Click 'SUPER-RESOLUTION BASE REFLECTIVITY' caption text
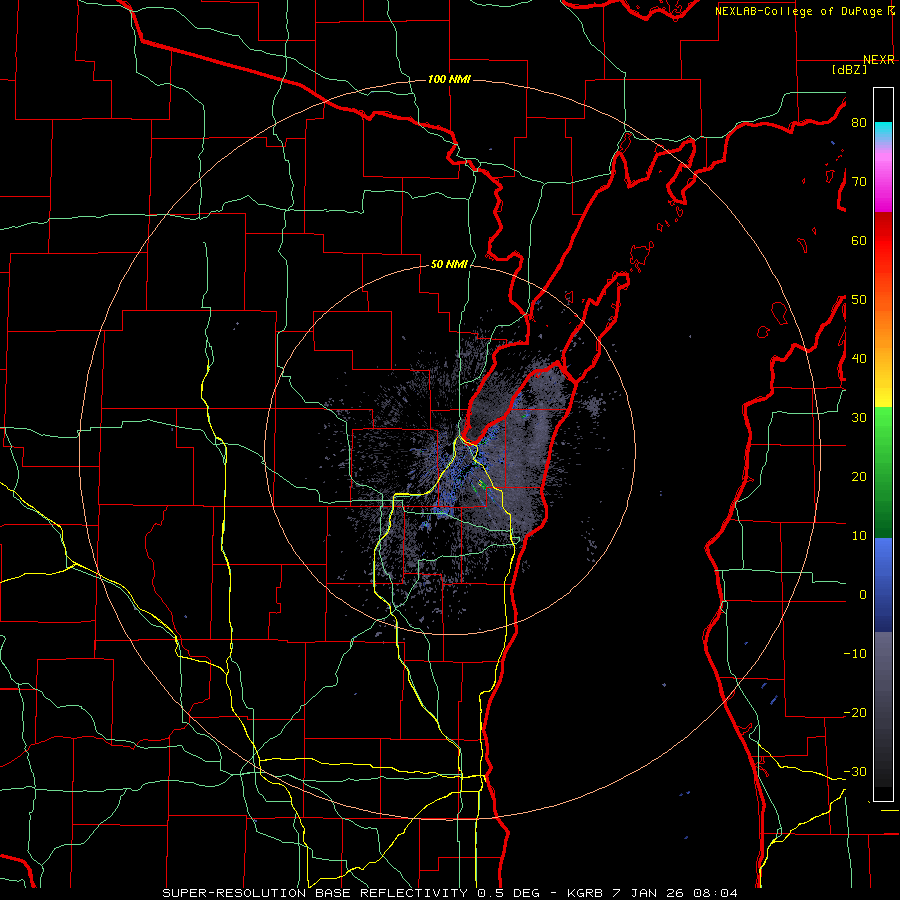Image resolution: width=900 pixels, height=900 pixels. [x=315, y=893]
